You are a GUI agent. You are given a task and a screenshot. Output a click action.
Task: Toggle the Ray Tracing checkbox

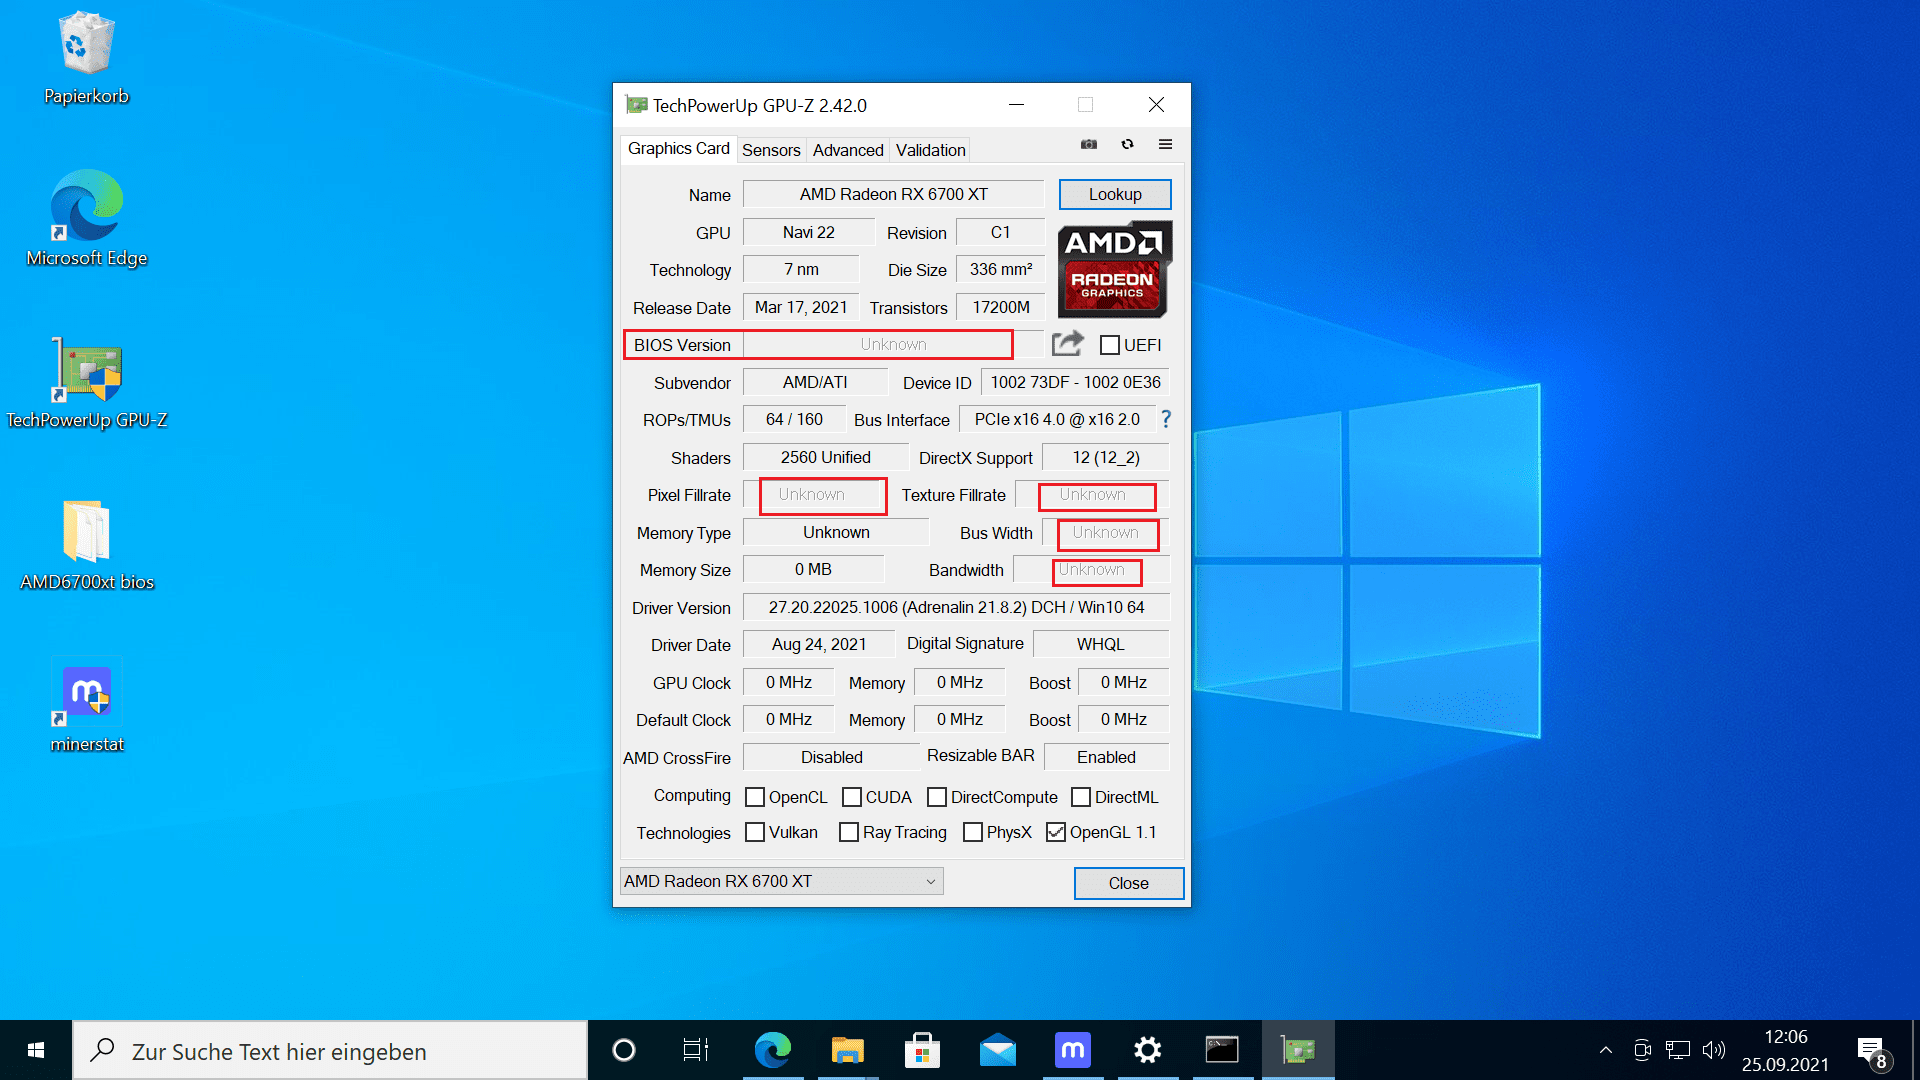849,832
